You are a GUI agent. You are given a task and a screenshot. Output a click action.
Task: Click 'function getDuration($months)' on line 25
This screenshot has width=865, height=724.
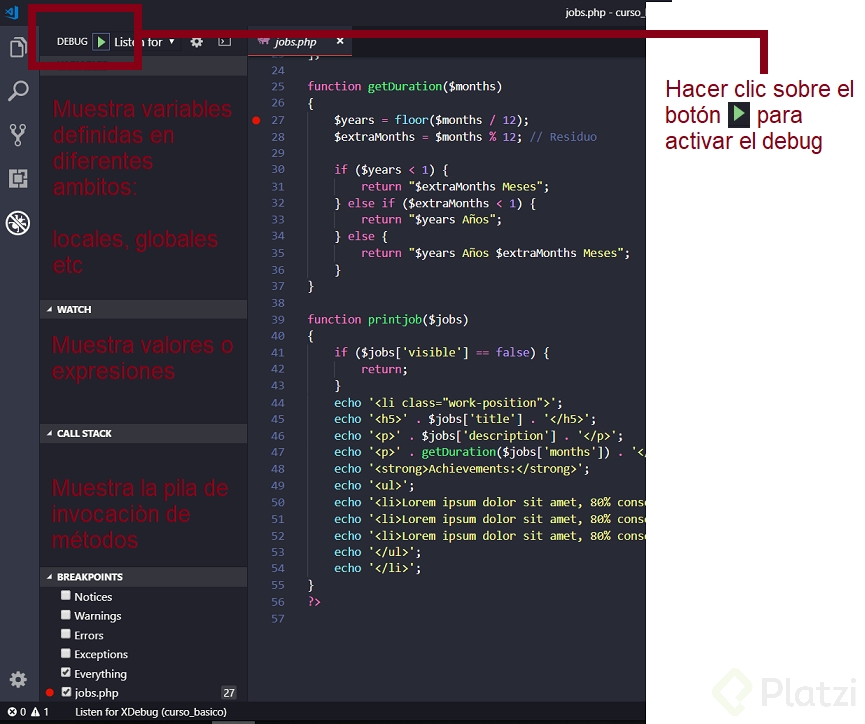point(404,87)
